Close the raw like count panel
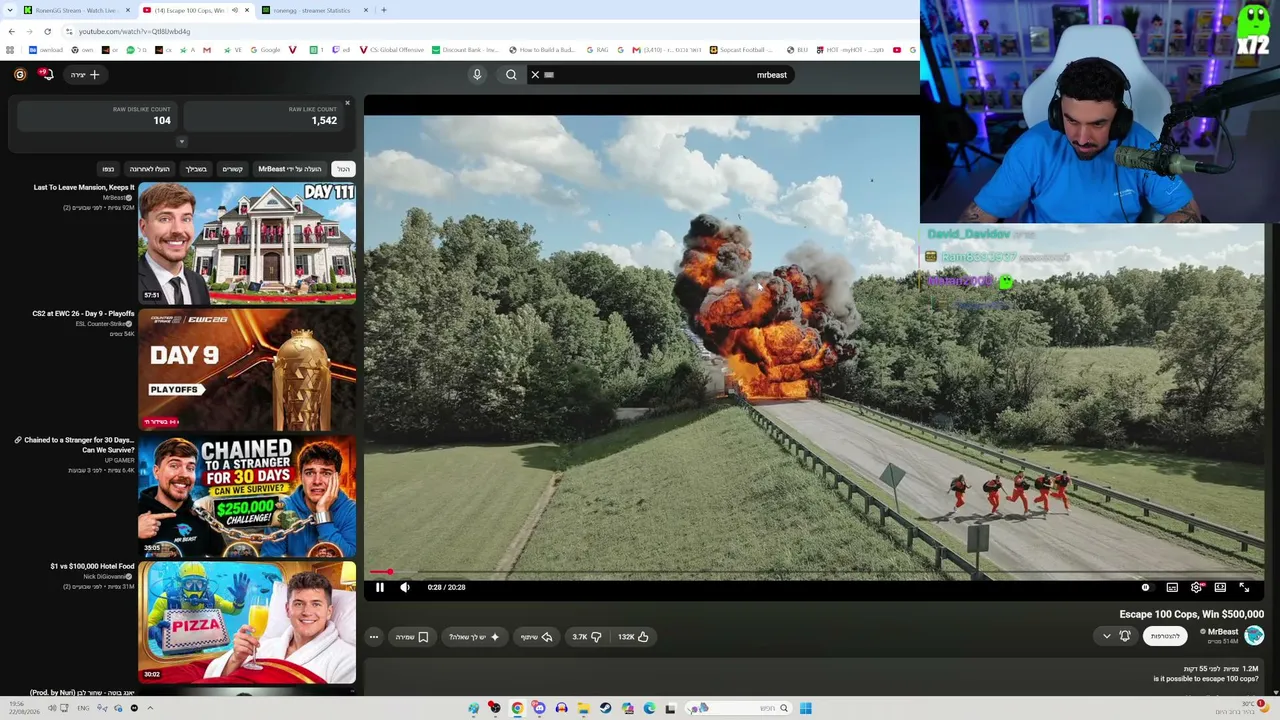 click(347, 103)
